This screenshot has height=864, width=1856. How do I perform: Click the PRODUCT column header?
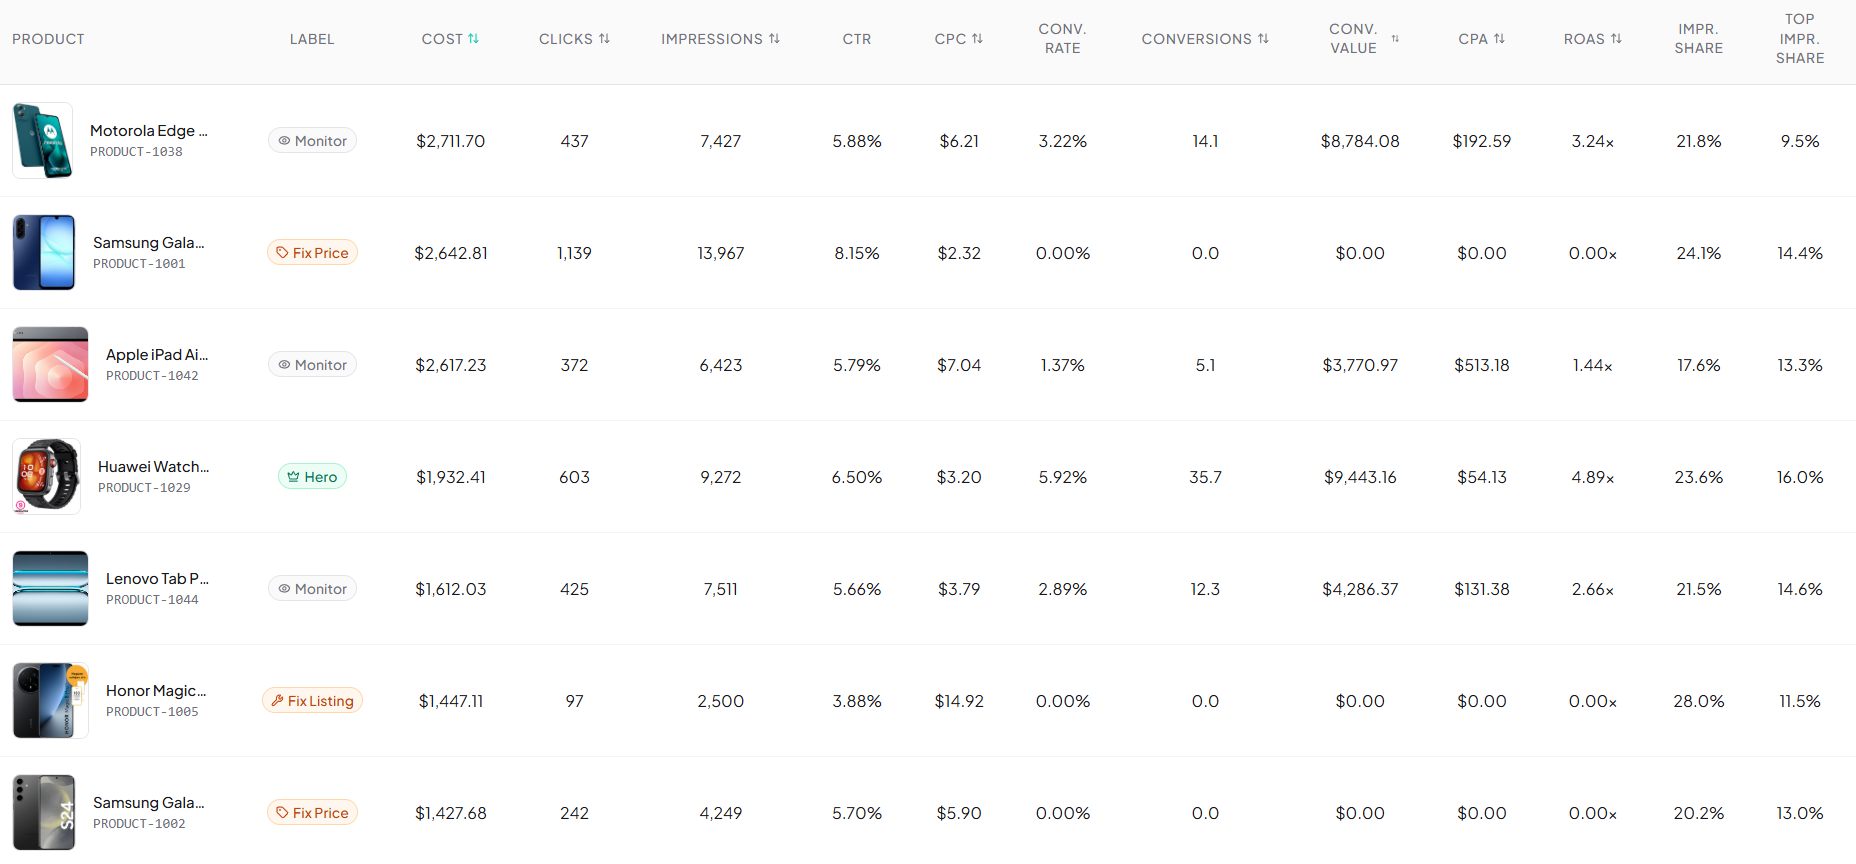[x=48, y=39]
